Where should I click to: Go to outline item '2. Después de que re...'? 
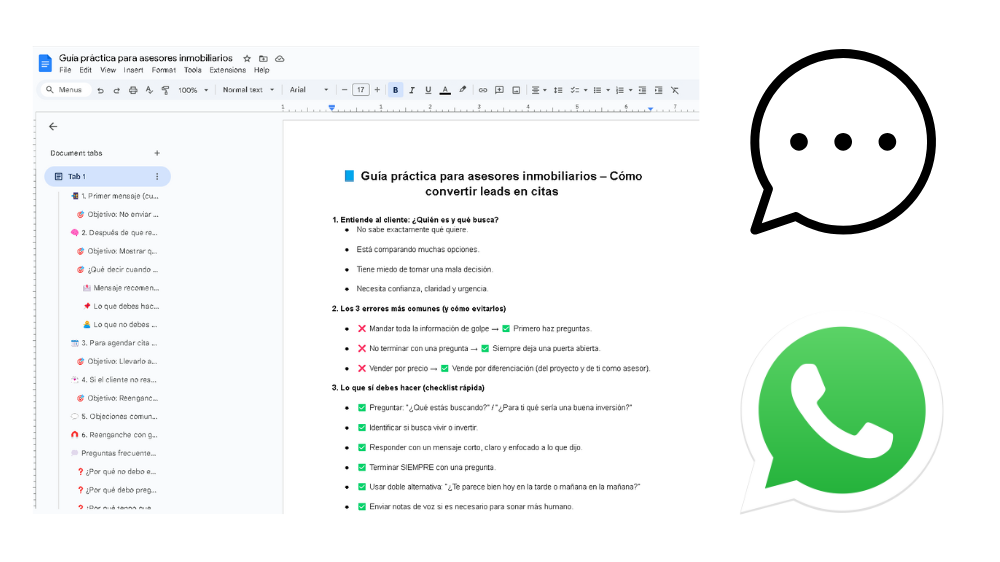pyautogui.click(x=114, y=233)
